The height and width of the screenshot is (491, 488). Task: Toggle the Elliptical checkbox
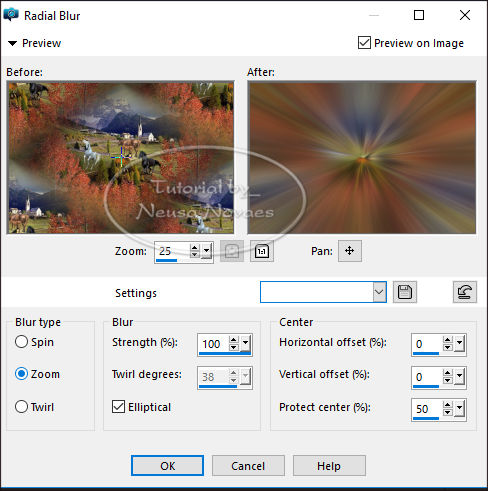click(118, 407)
